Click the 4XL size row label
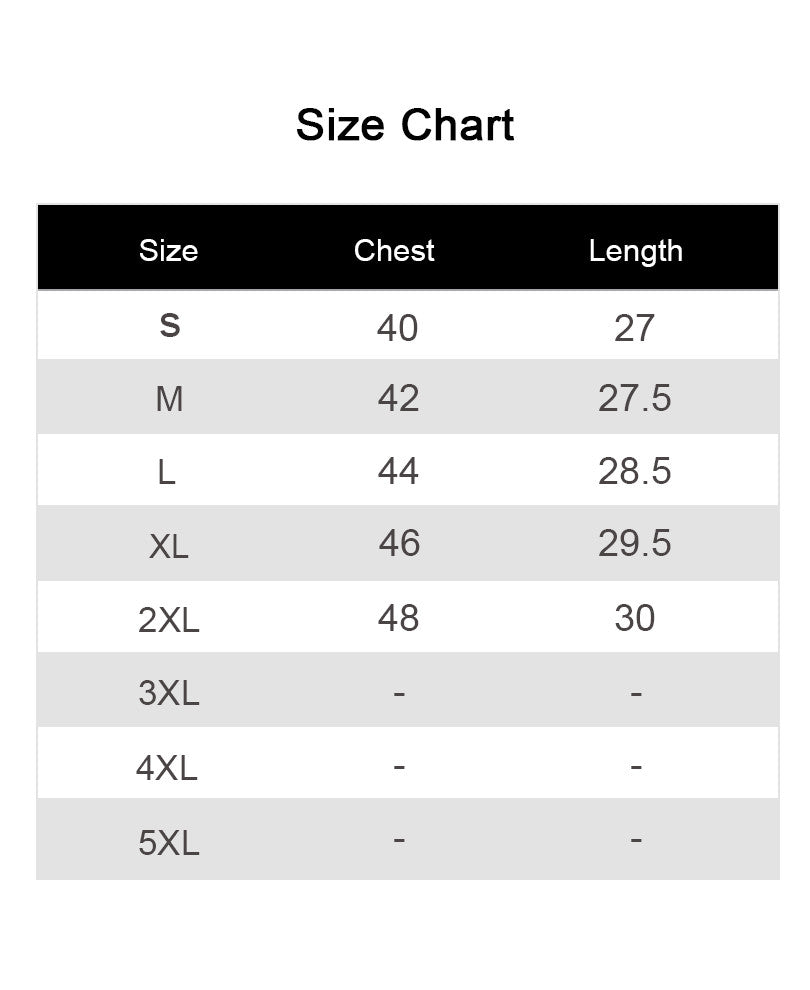The height and width of the screenshot is (990, 810). [167, 768]
